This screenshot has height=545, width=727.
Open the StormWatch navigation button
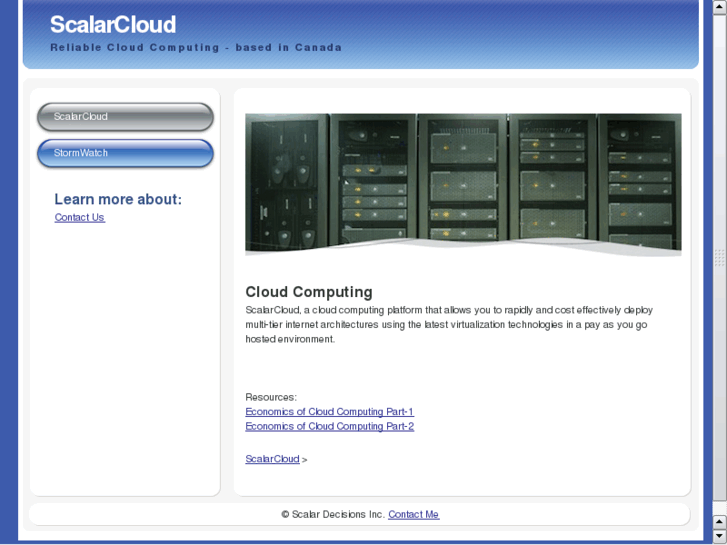(x=125, y=153)
